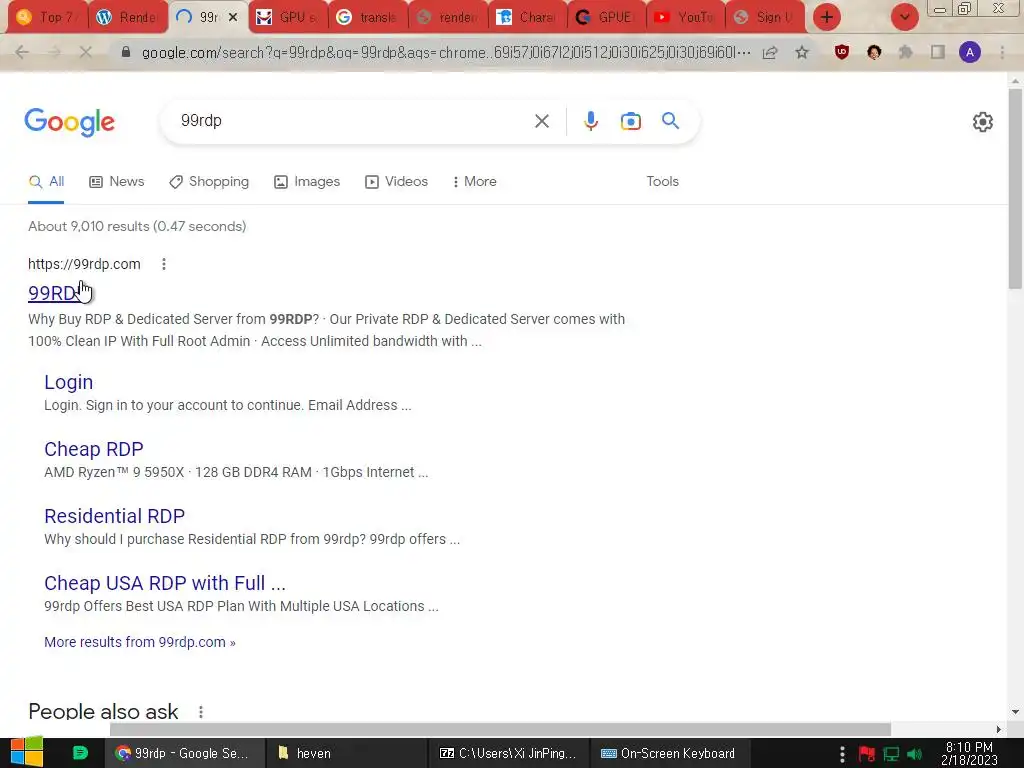The image size is (1024, 768).
Task: Open tab search dropdown arrow
Action: (x=904, y=17)
